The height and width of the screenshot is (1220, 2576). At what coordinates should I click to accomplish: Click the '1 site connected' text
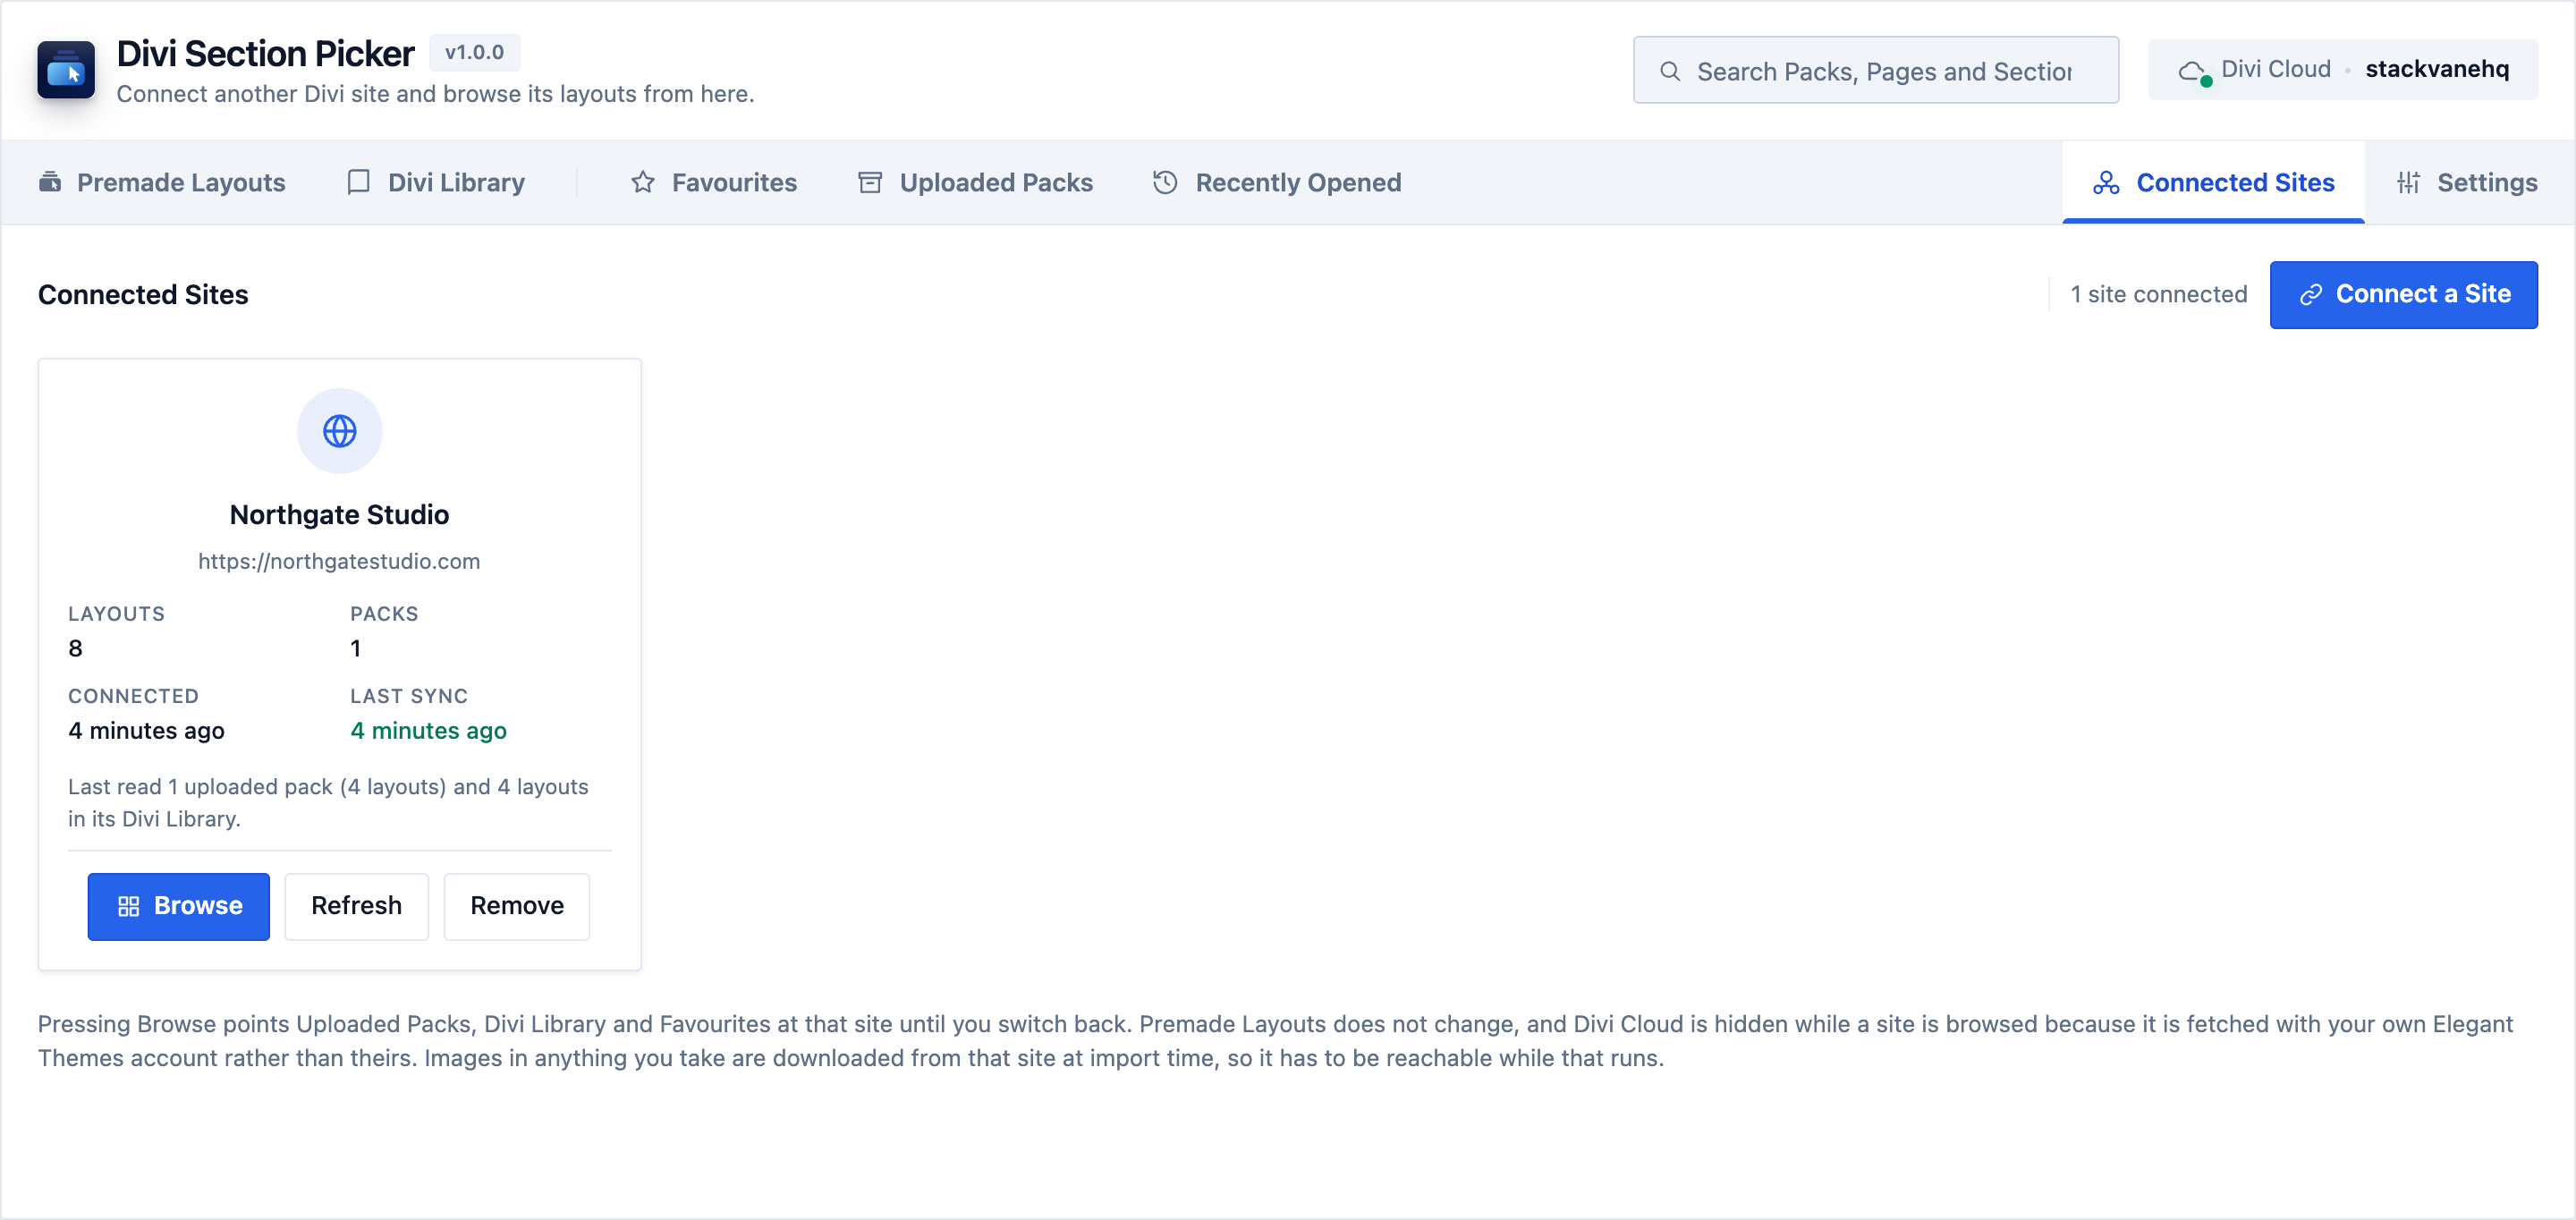pyautogui.click(x=2158, y=294)
